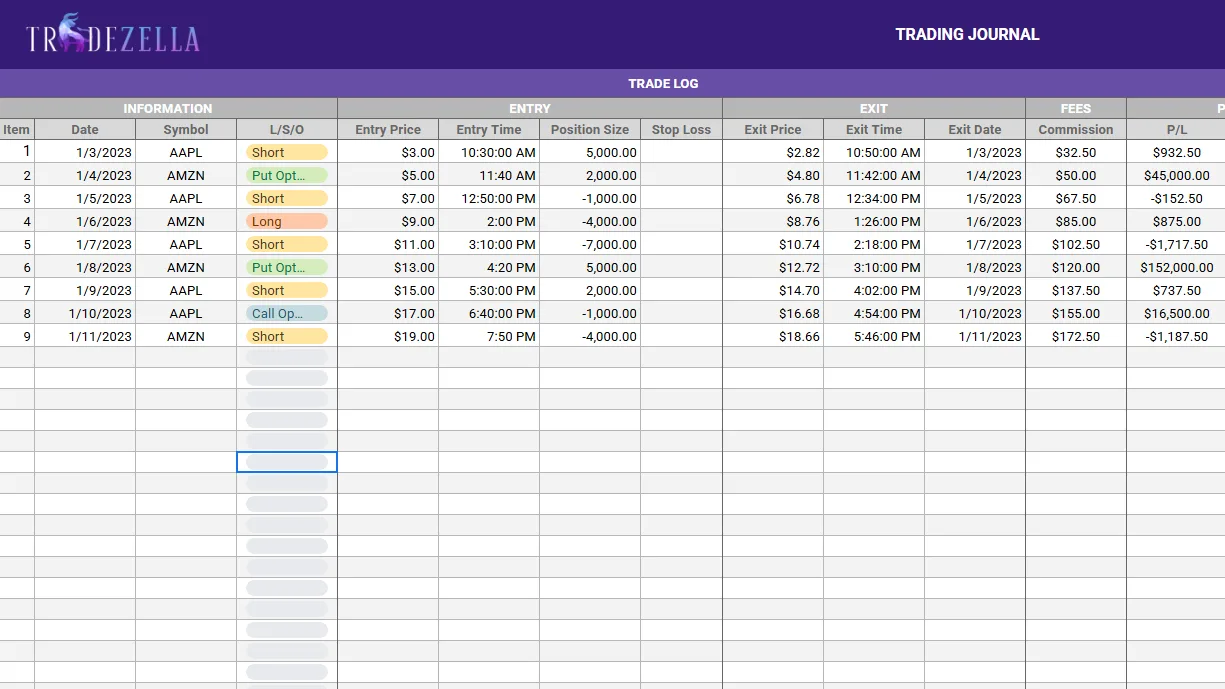Select the AAPL symbol cell in row 1
1225x689 pixels.
pos(185,152)
